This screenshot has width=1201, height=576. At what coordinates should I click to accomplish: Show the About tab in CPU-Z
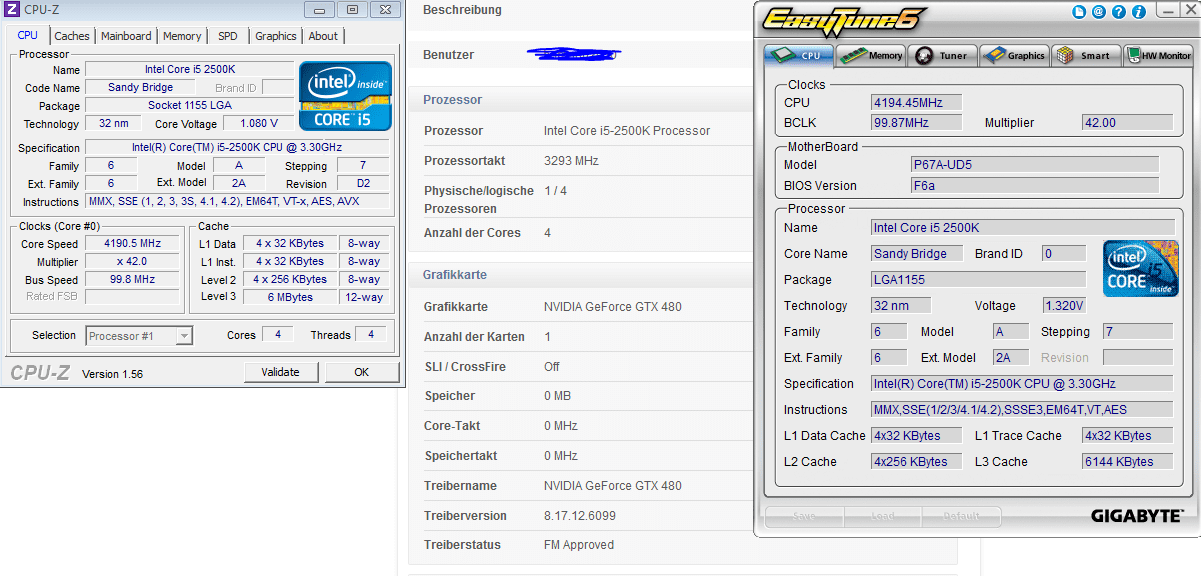click(x=323, y=36)
